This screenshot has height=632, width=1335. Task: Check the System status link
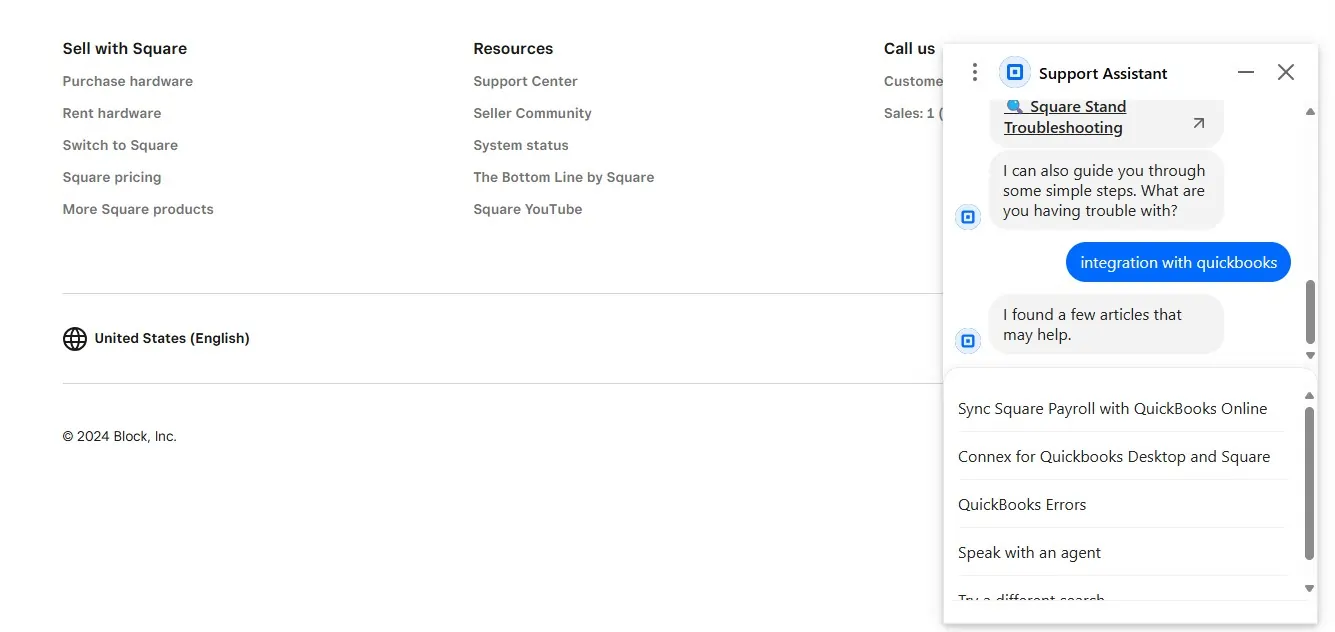[520, 145]
